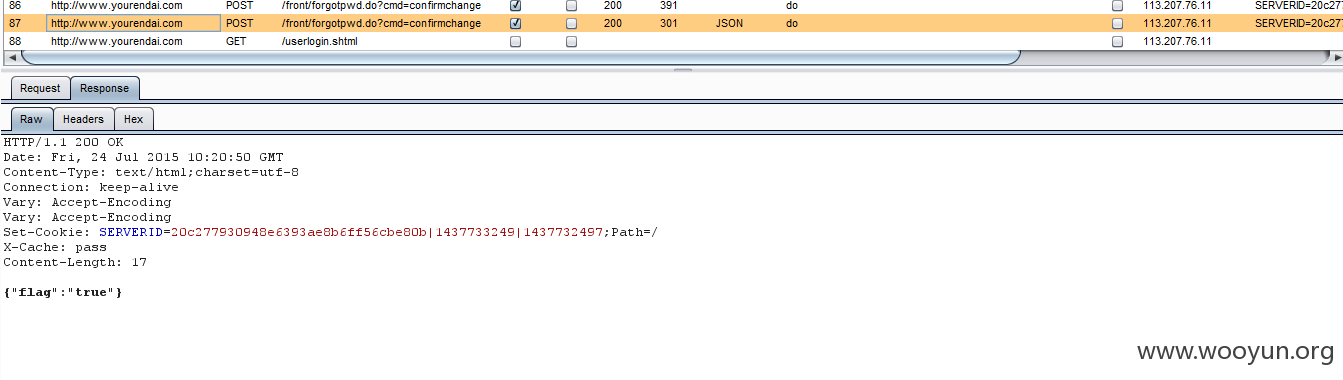1343x380 pixels.
Task: Open the Raw view tab
Action: 32,119
